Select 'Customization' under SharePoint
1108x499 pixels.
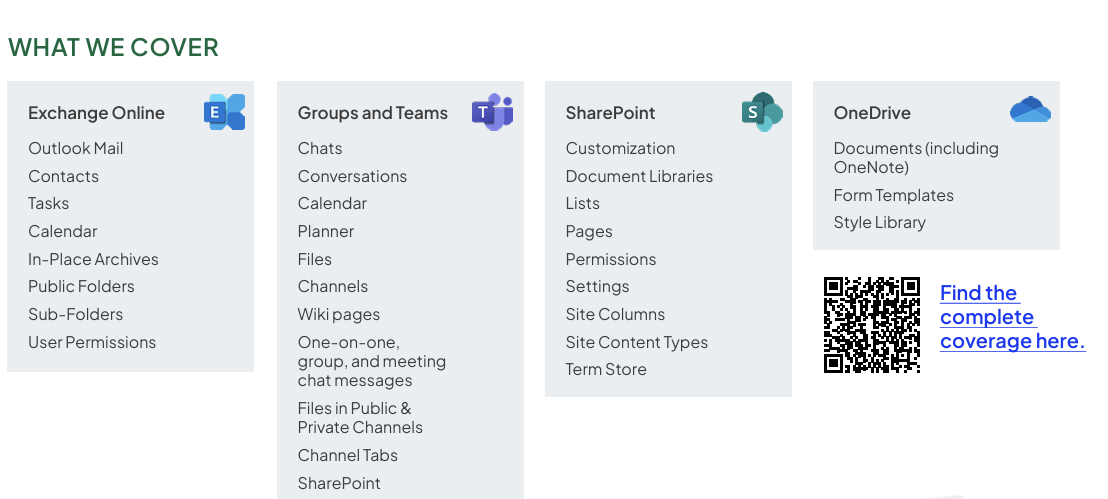click(x=620, y=148)
